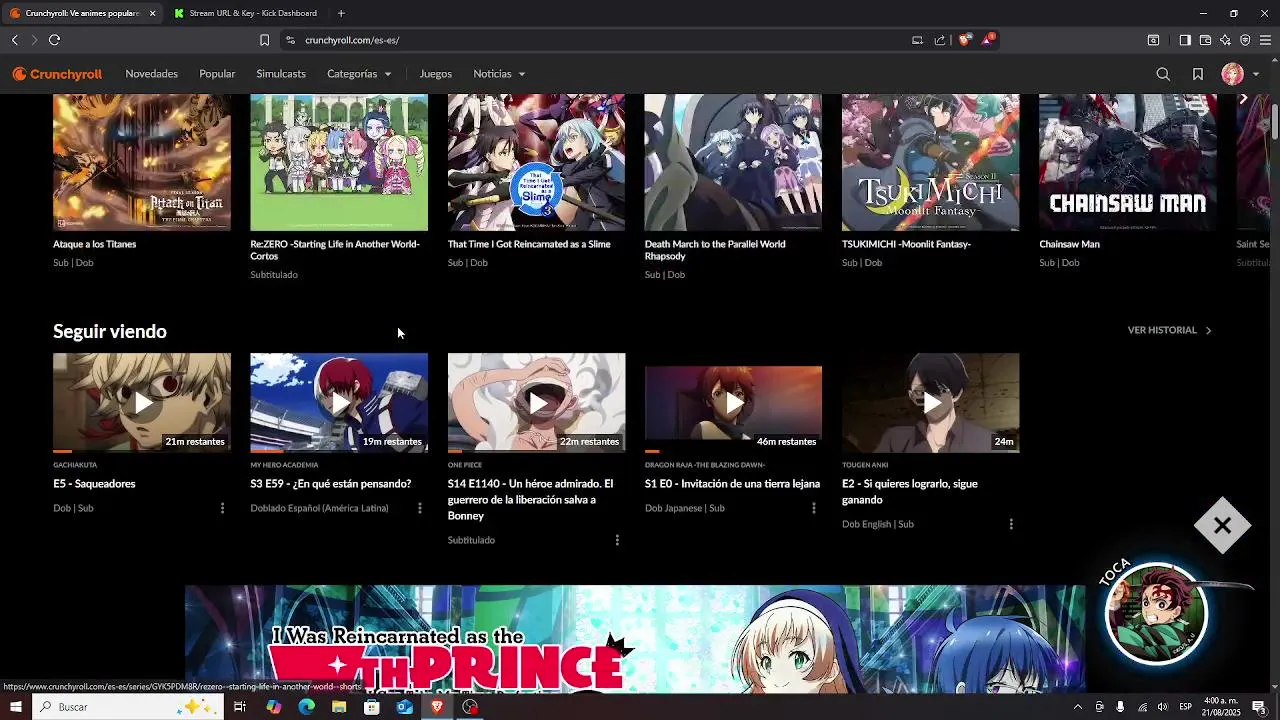Screen dimensions: 1280x720
Task: Go back with the browser back arrow
Action: click(x=15, y=40)
